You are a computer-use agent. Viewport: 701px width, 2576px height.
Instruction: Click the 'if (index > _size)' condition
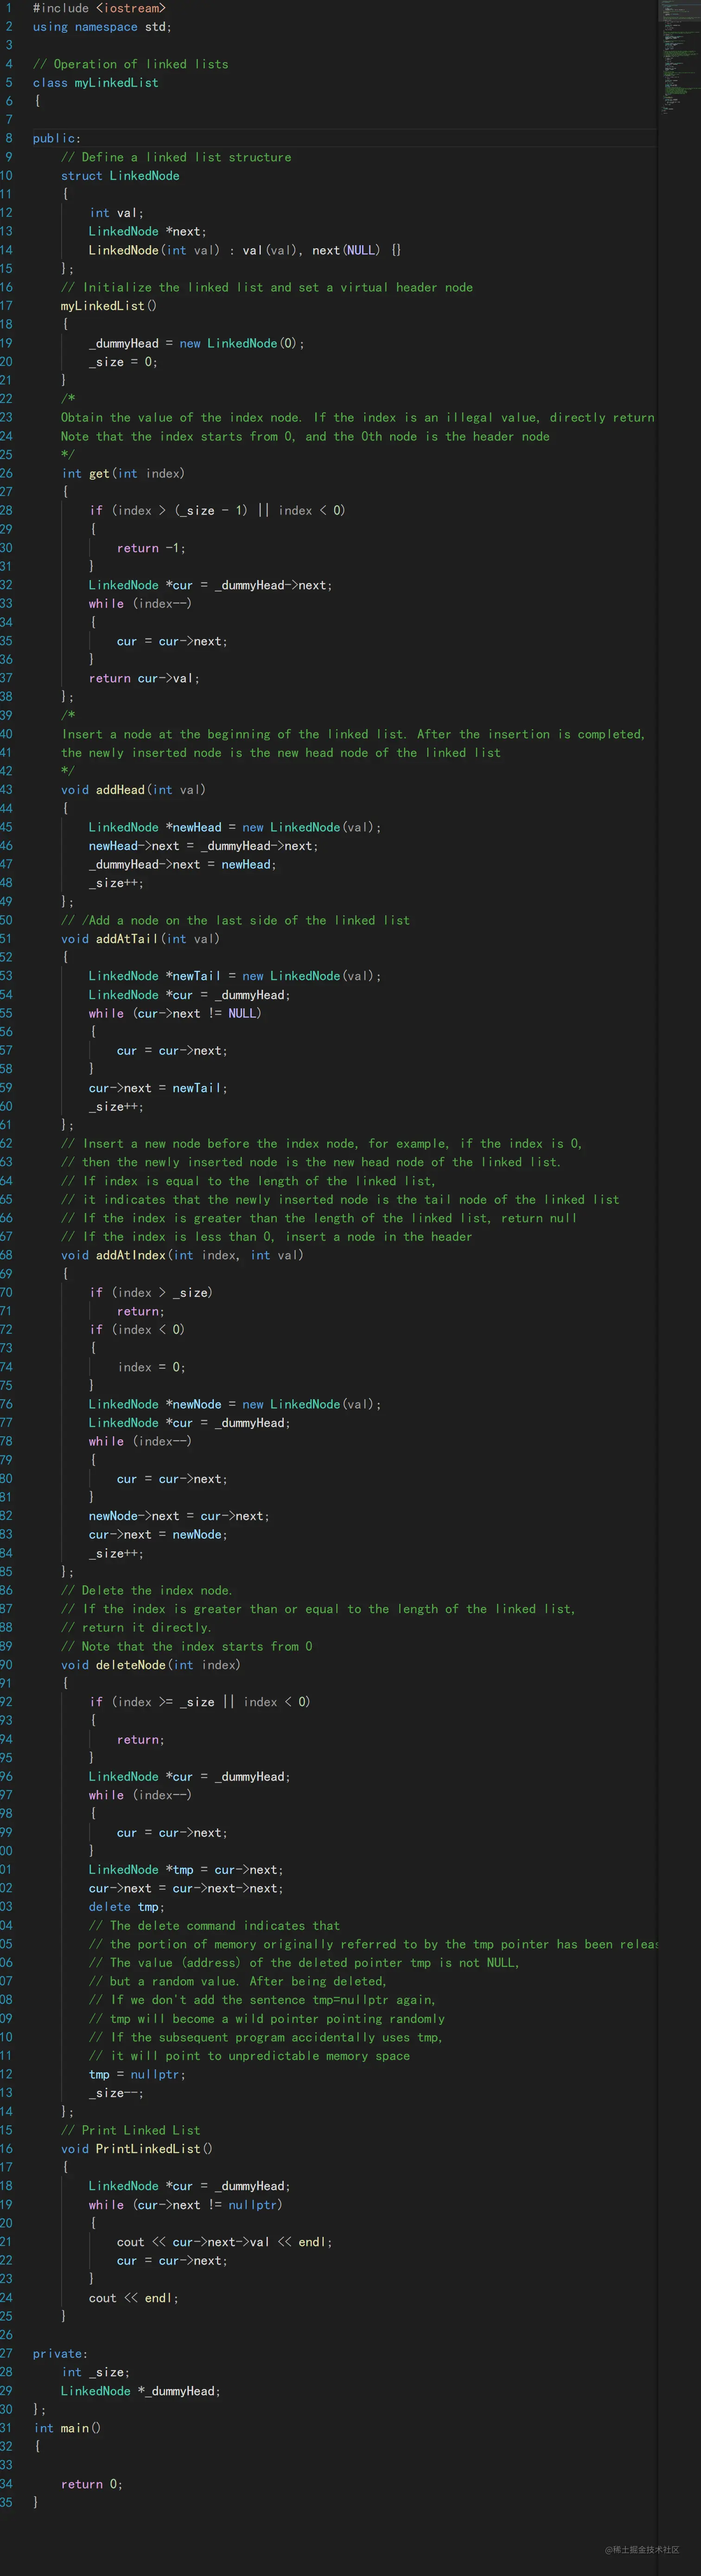[x=151, y=1293]
